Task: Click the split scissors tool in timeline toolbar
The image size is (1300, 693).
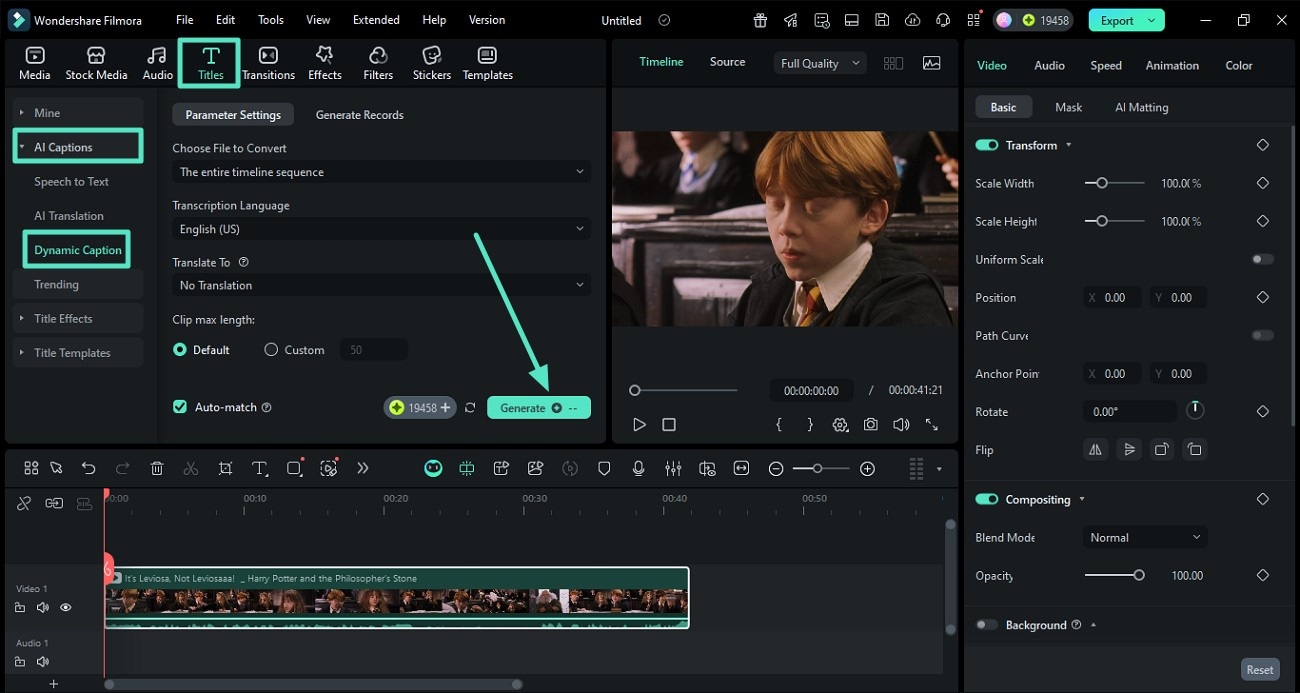Action: coord(191,468)
